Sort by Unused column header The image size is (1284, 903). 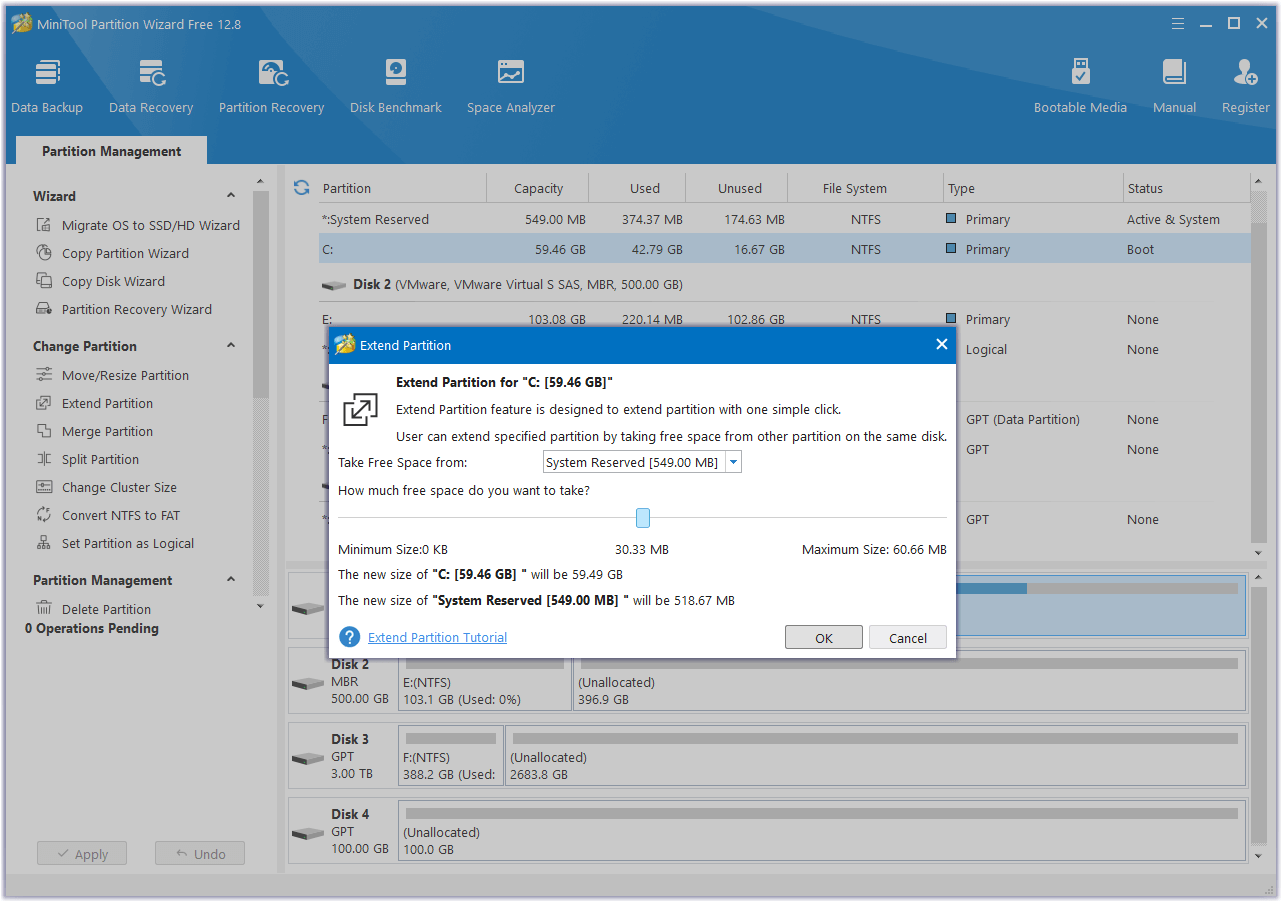[737, 188]
